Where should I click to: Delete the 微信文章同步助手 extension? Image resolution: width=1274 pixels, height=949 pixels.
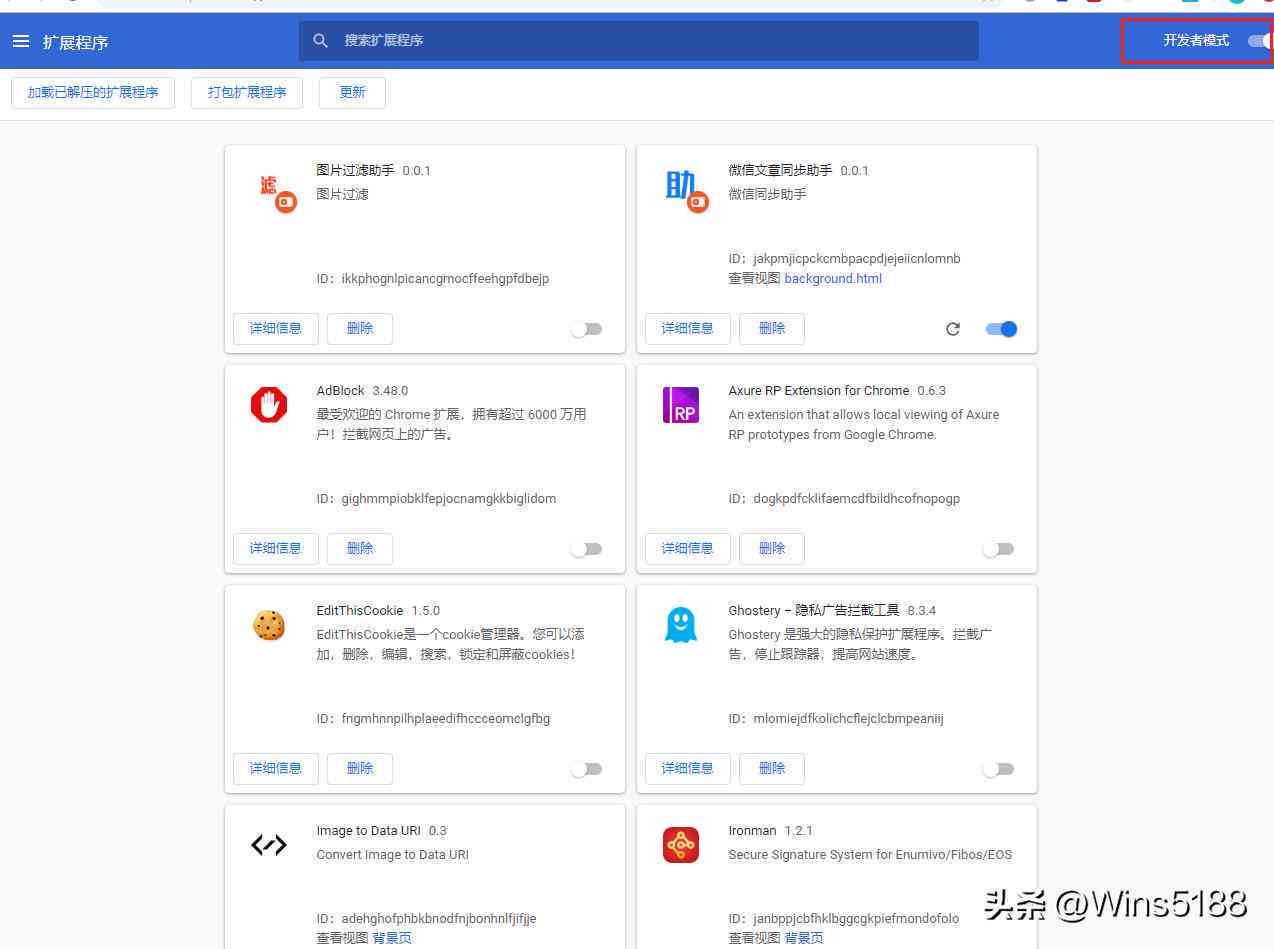coord(772,328)
